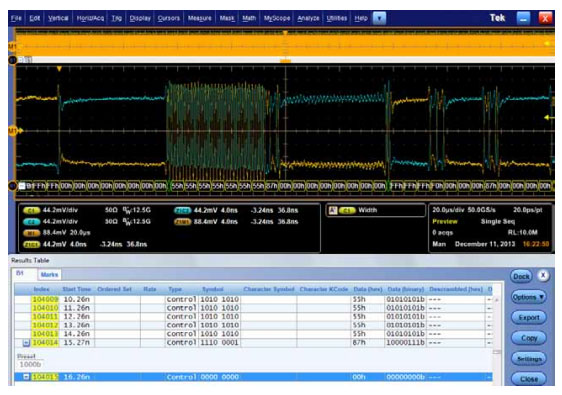Click the Index column header

[x=42, y=289]
